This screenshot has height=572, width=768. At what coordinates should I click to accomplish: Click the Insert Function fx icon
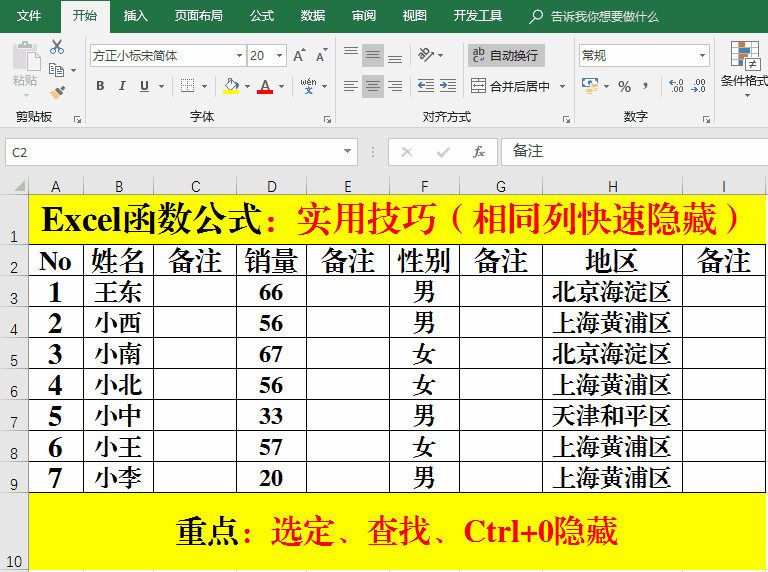tap(479, 152)
